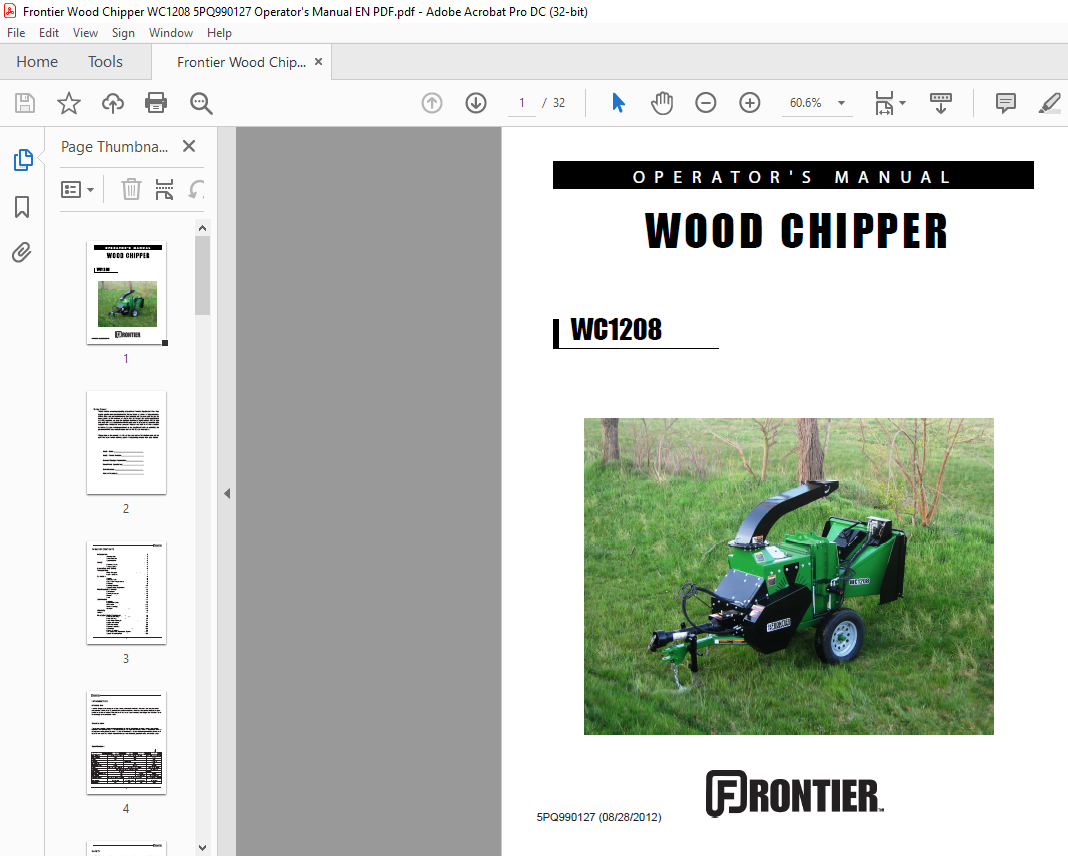Click the Save file icon
This screenshot has width=1068, height=856.
25,103
